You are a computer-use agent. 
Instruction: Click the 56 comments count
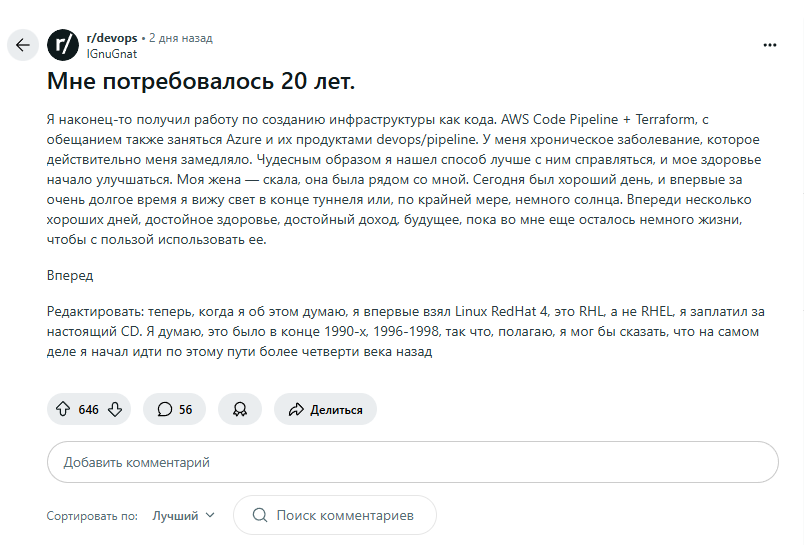185,409
